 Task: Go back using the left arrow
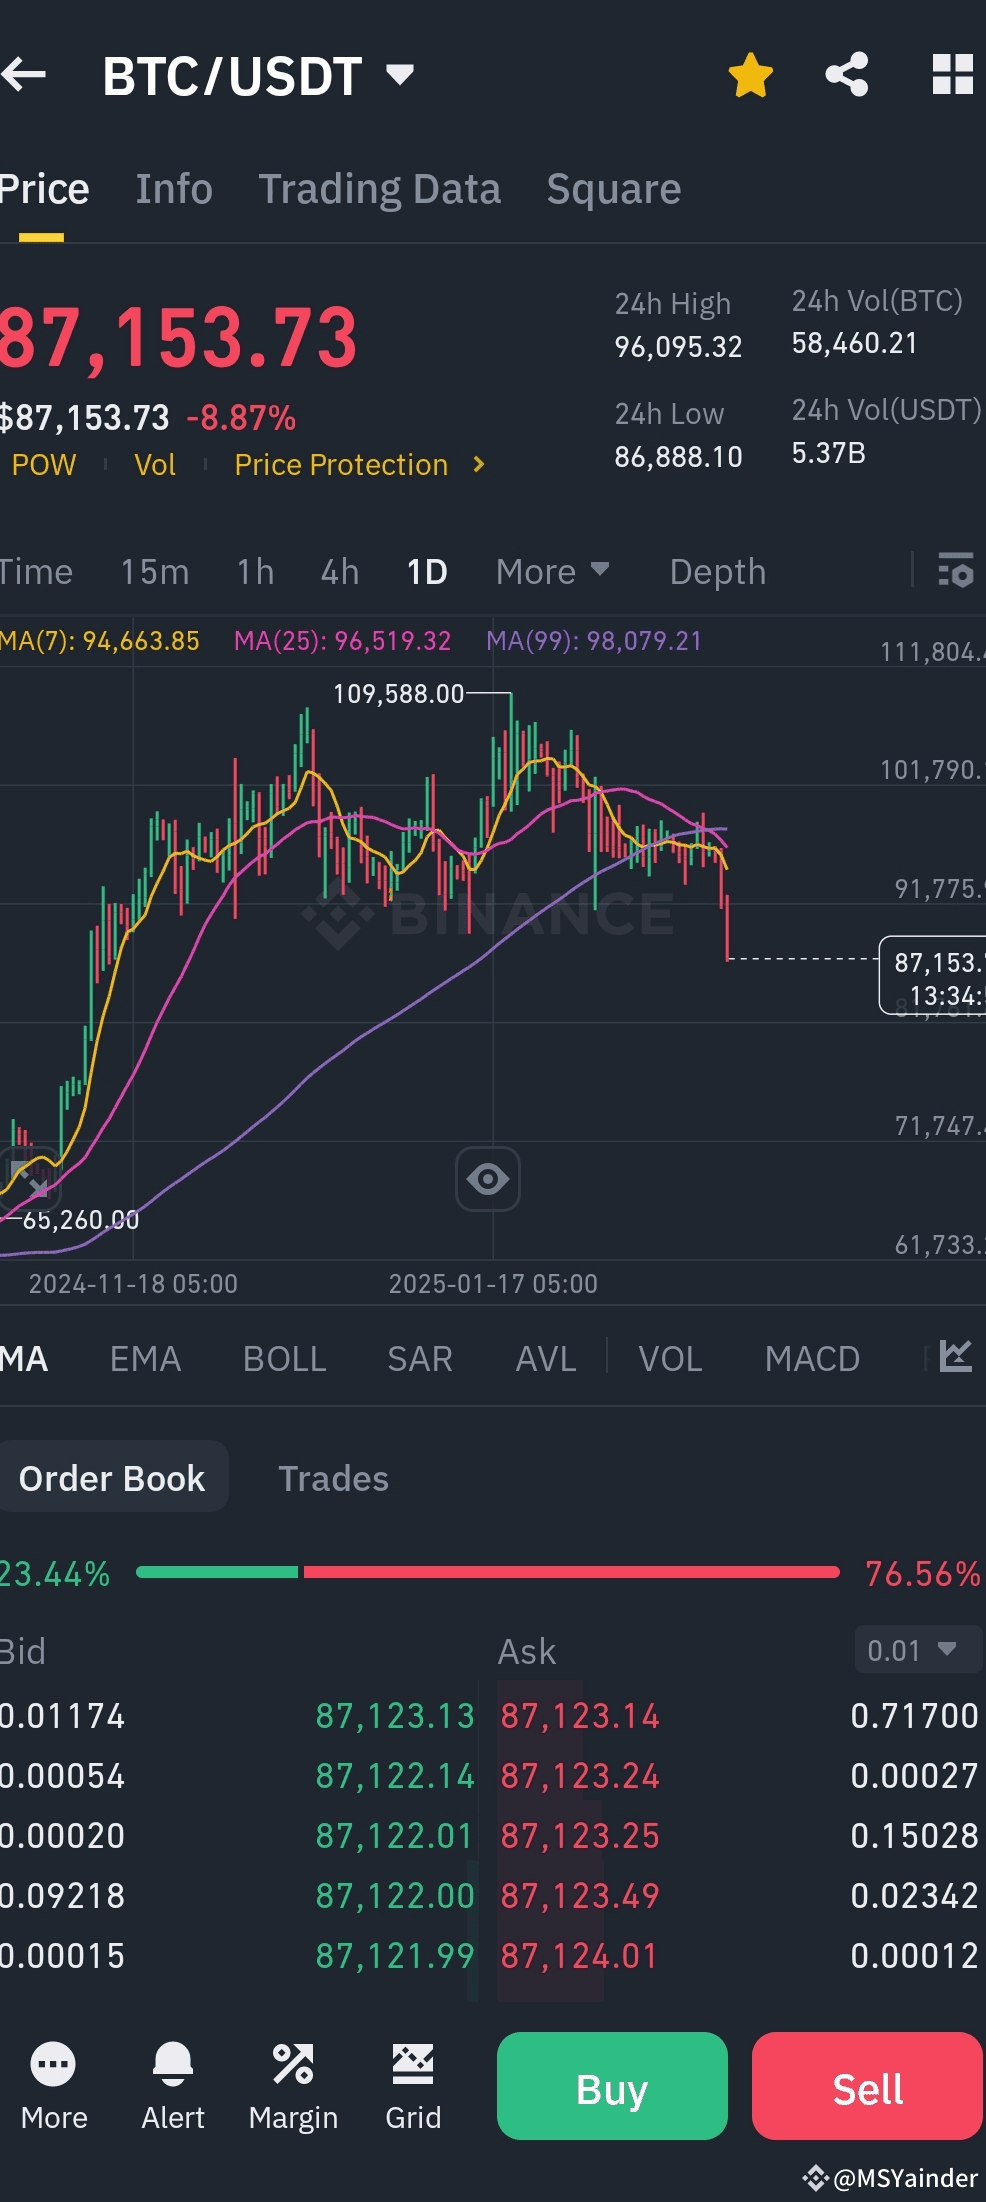(x=24, y=75)
